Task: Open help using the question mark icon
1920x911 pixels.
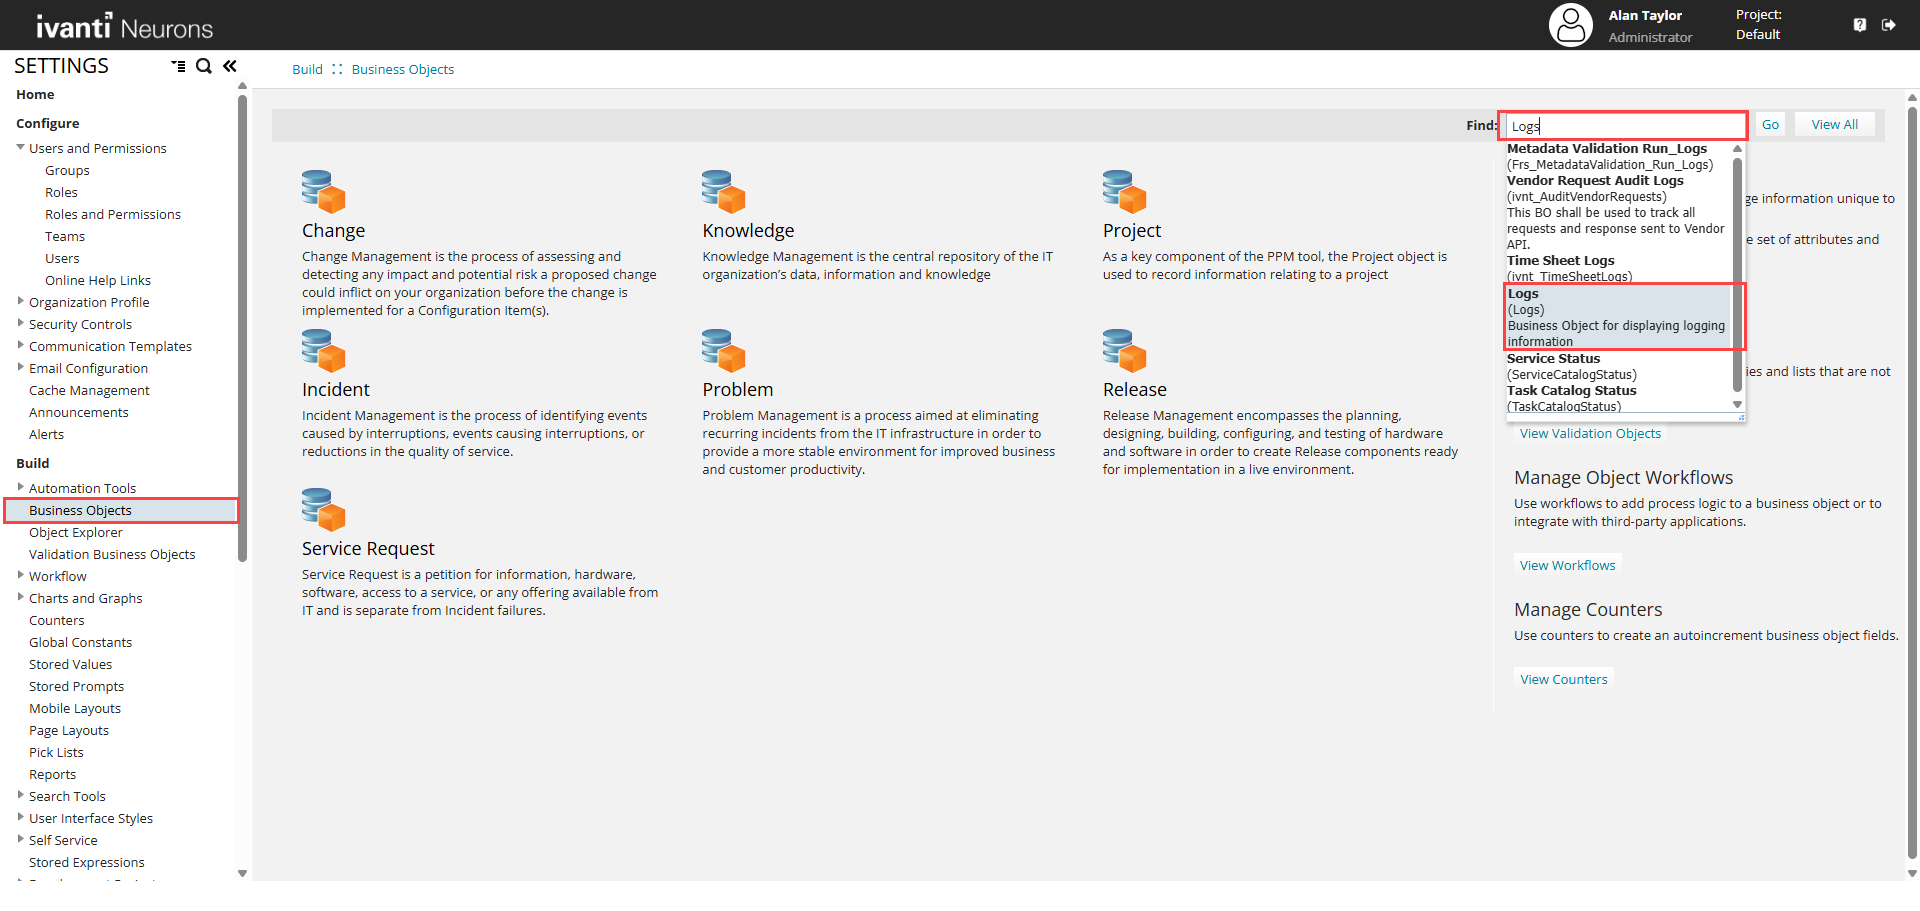Action: point(1860,24)
